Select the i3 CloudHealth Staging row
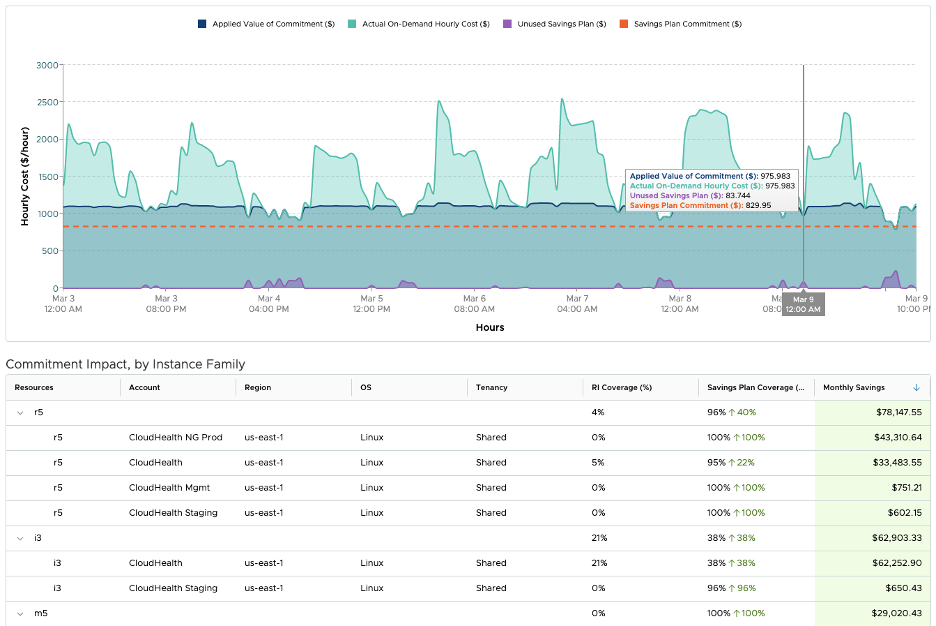 (x=468, y=588)
